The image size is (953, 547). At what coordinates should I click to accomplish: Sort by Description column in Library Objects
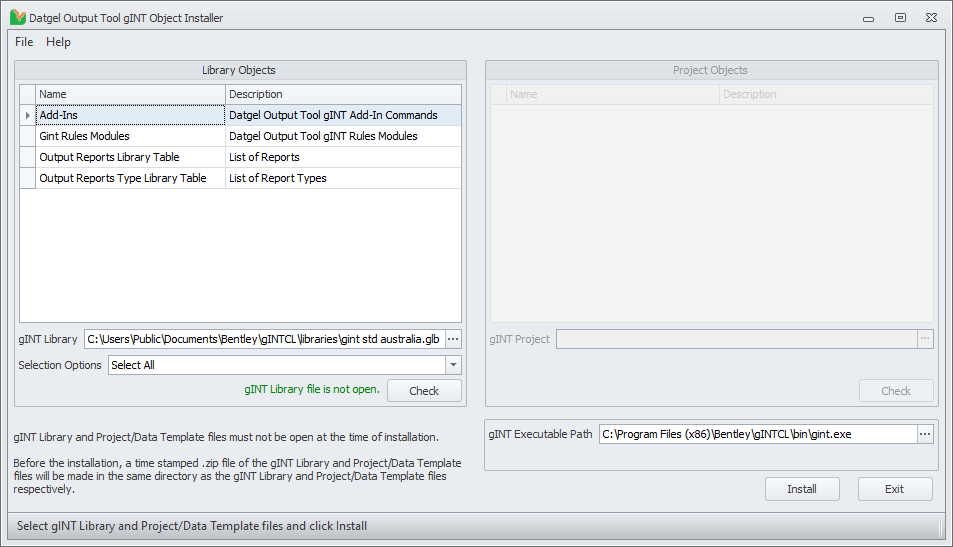343,94
